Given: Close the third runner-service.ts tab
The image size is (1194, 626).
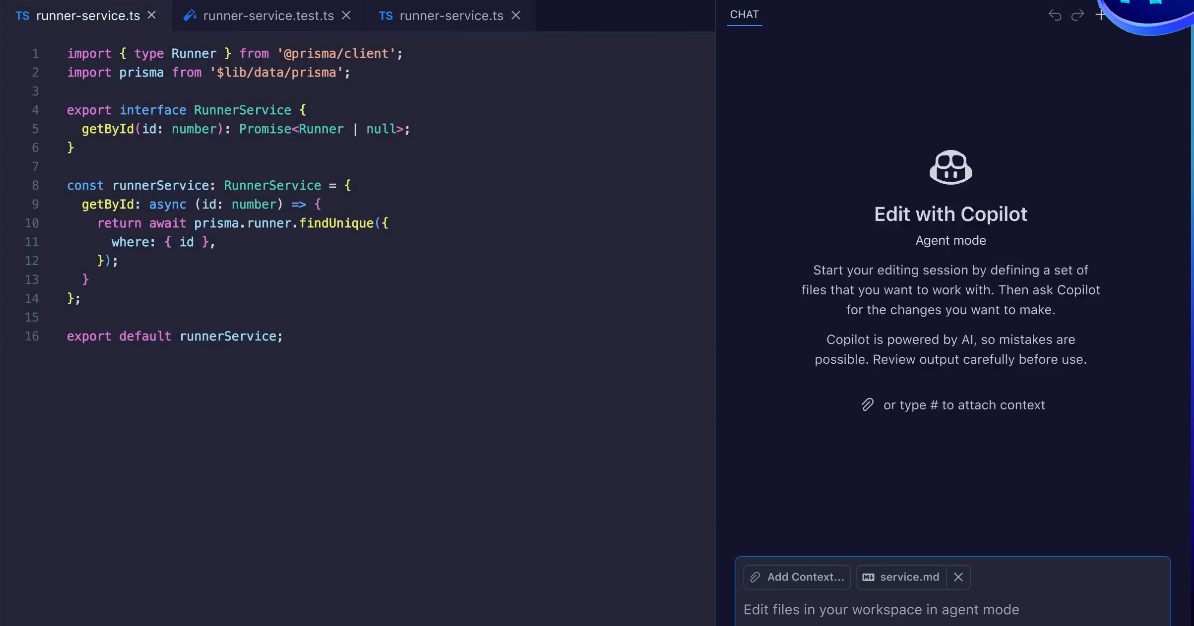Looking at the screenshot, I should coord(516,15).
